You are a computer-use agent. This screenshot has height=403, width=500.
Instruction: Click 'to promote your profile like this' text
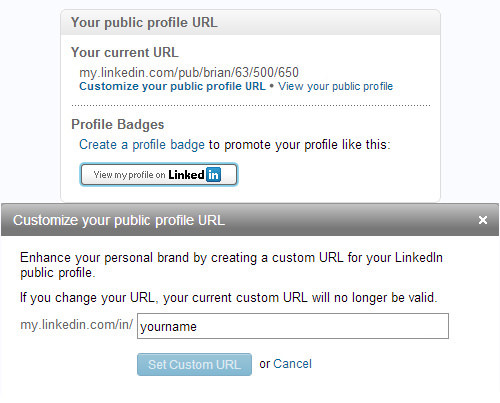coord(299,145)
